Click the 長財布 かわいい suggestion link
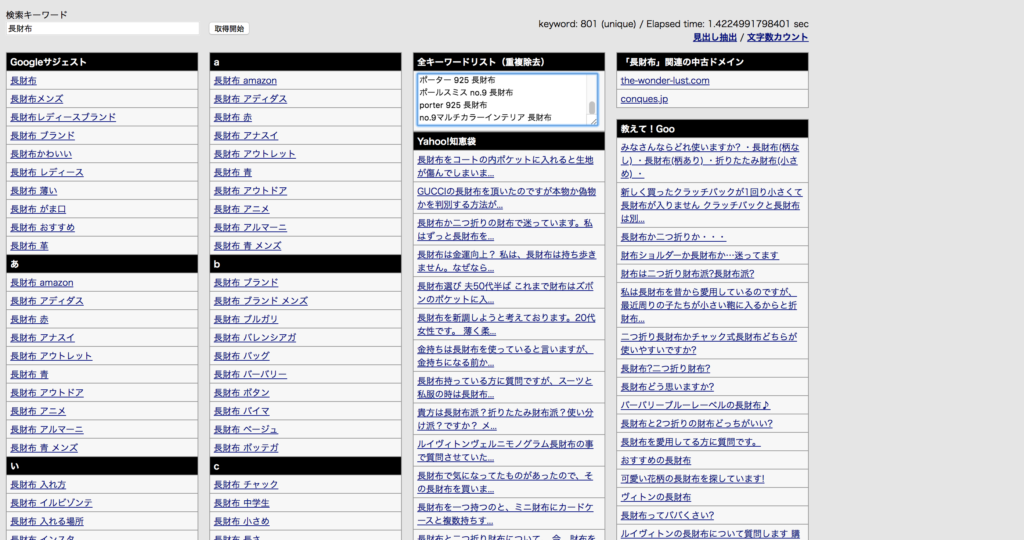This screenshot has height=540, width=1024. pos(41,154)
